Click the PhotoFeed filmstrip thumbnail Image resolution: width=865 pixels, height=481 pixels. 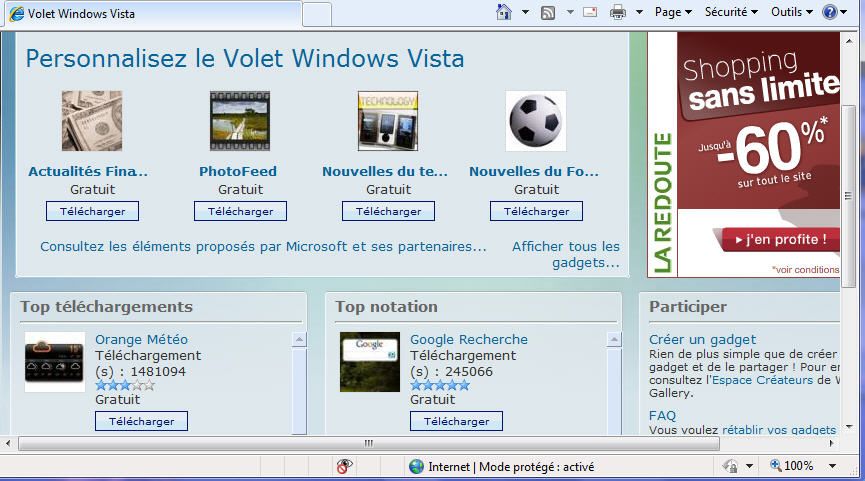(240, 121)
